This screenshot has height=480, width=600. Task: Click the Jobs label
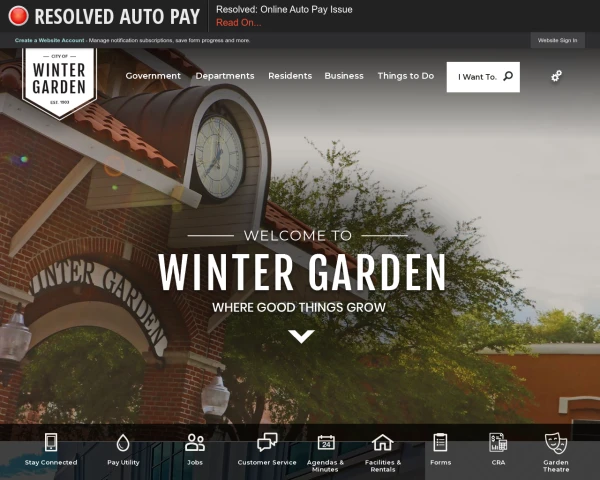(x=195, y=462)
